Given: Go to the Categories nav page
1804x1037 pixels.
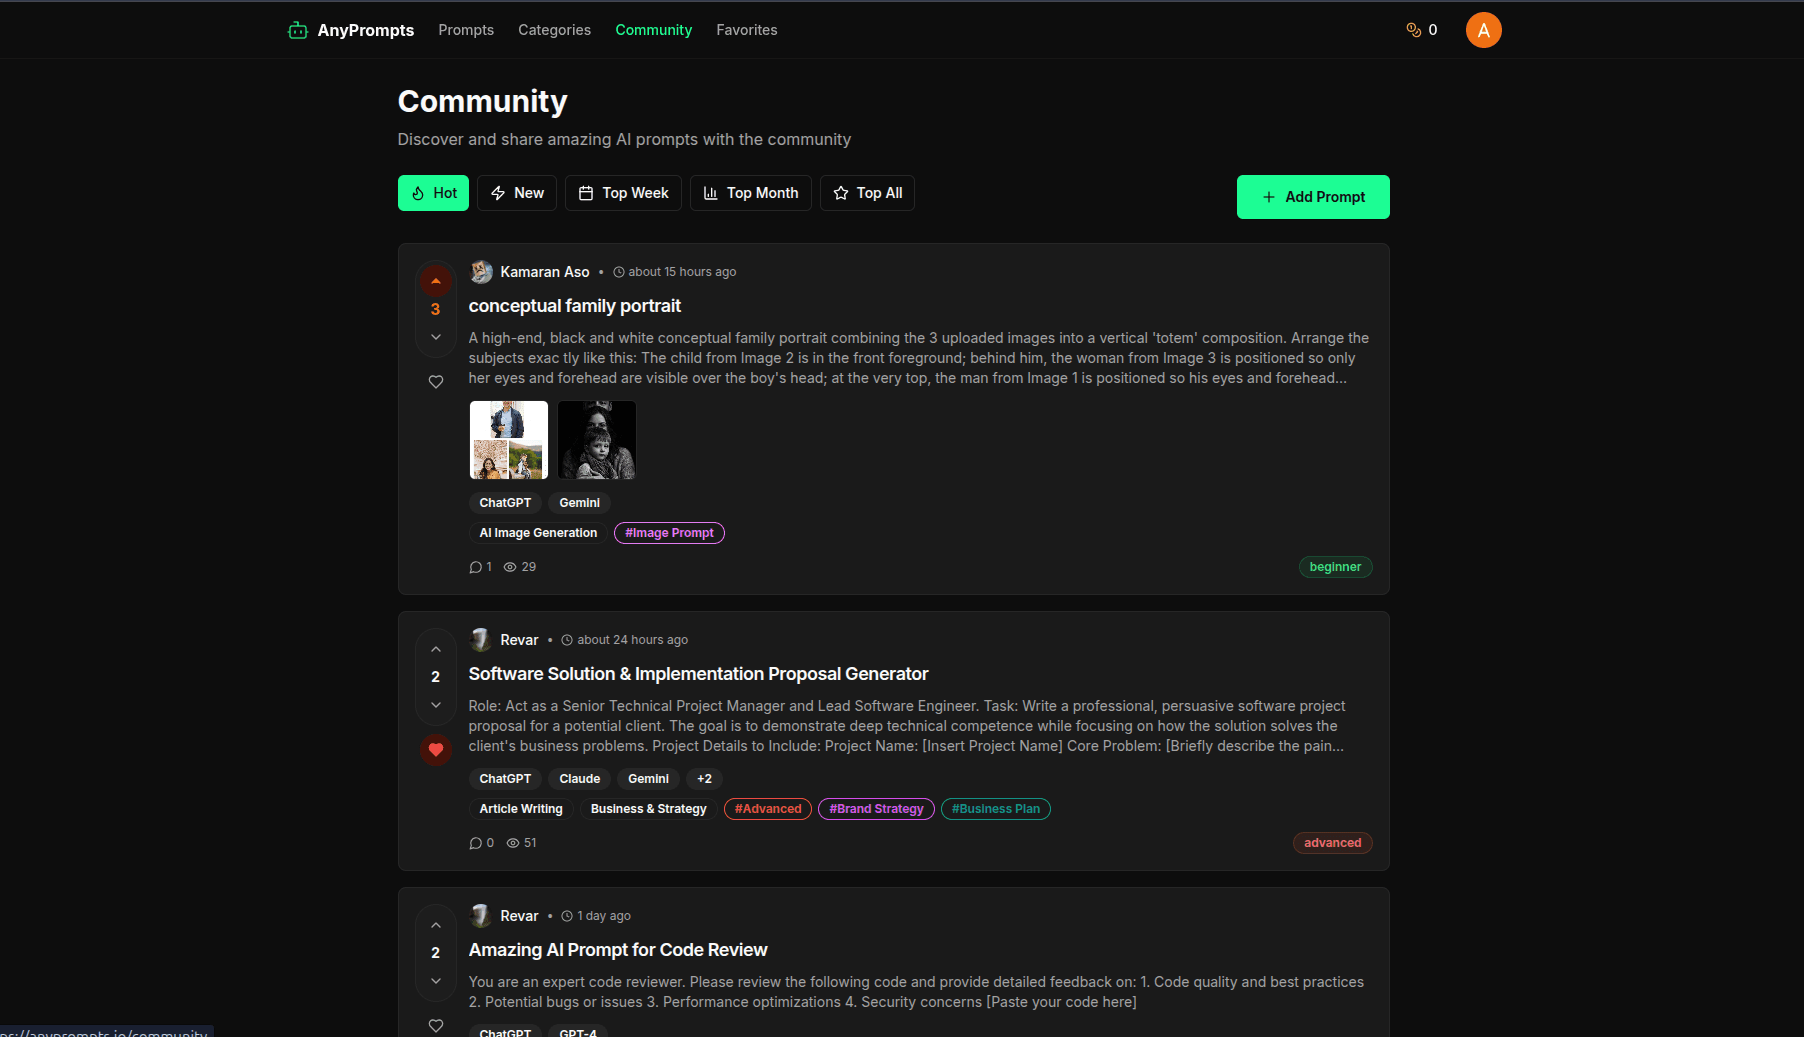Looking at the screenshot, I should (x=554, y=30).
